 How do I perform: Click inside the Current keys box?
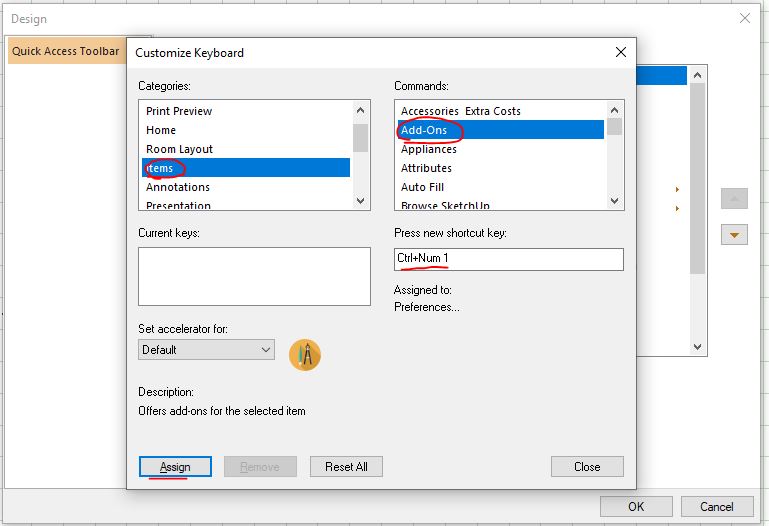(254, 276)
